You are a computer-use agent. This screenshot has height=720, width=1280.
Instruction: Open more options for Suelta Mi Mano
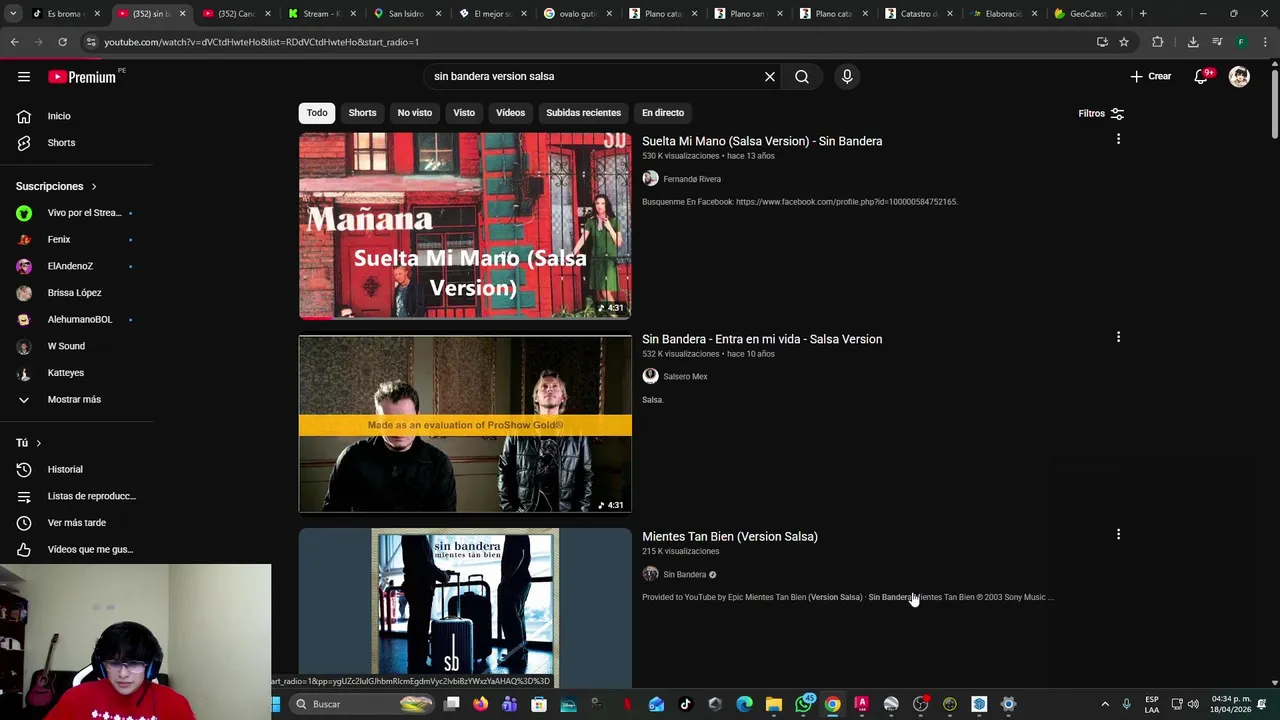(x=1118, y=139)
